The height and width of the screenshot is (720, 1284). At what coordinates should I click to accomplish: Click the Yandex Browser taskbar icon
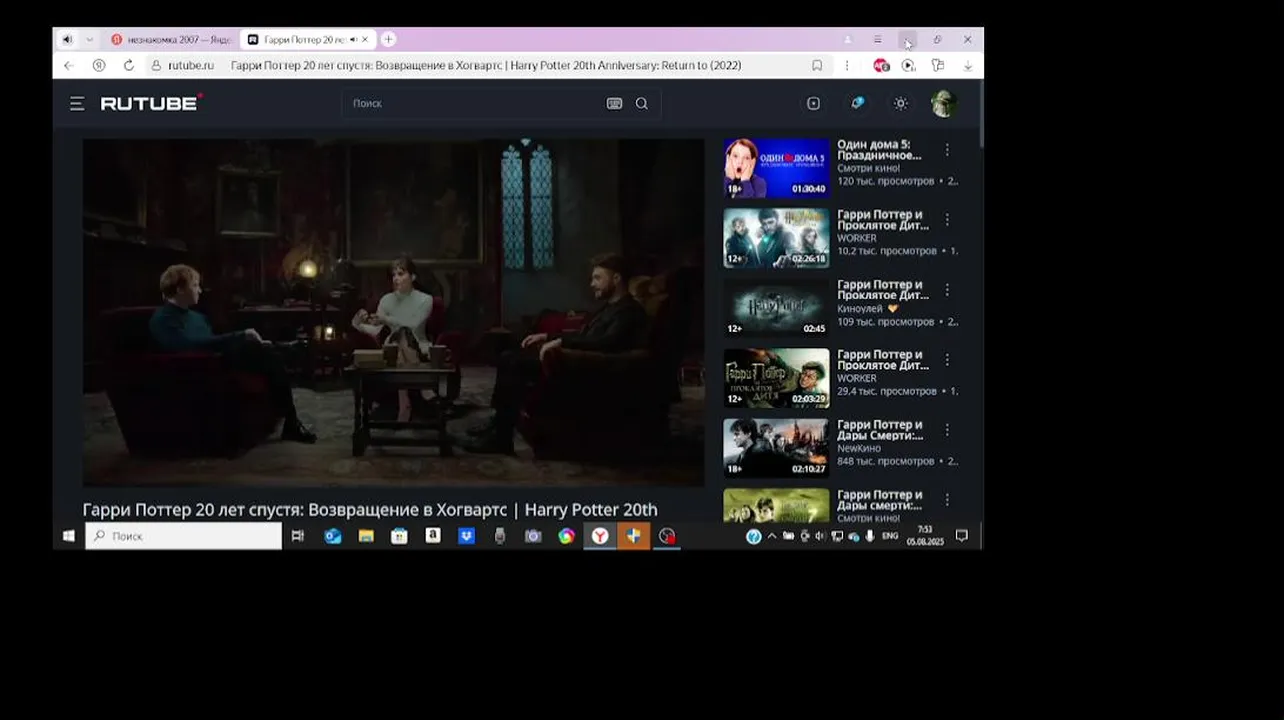click(x=600, y=536)
